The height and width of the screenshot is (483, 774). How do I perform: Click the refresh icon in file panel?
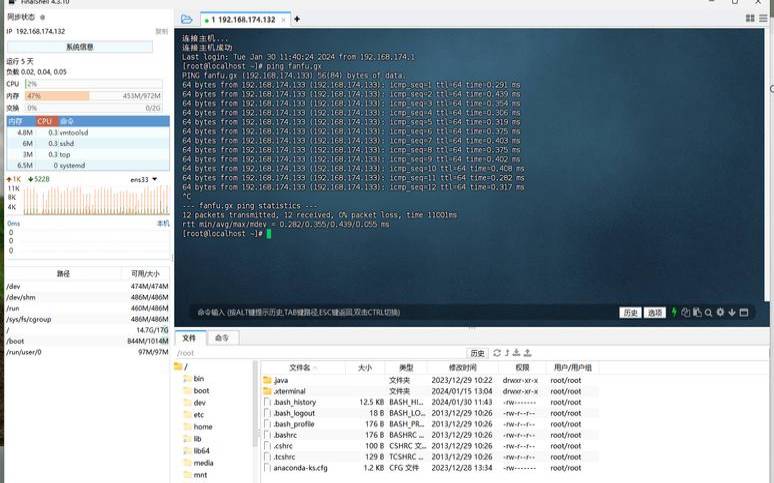(497, 353)
